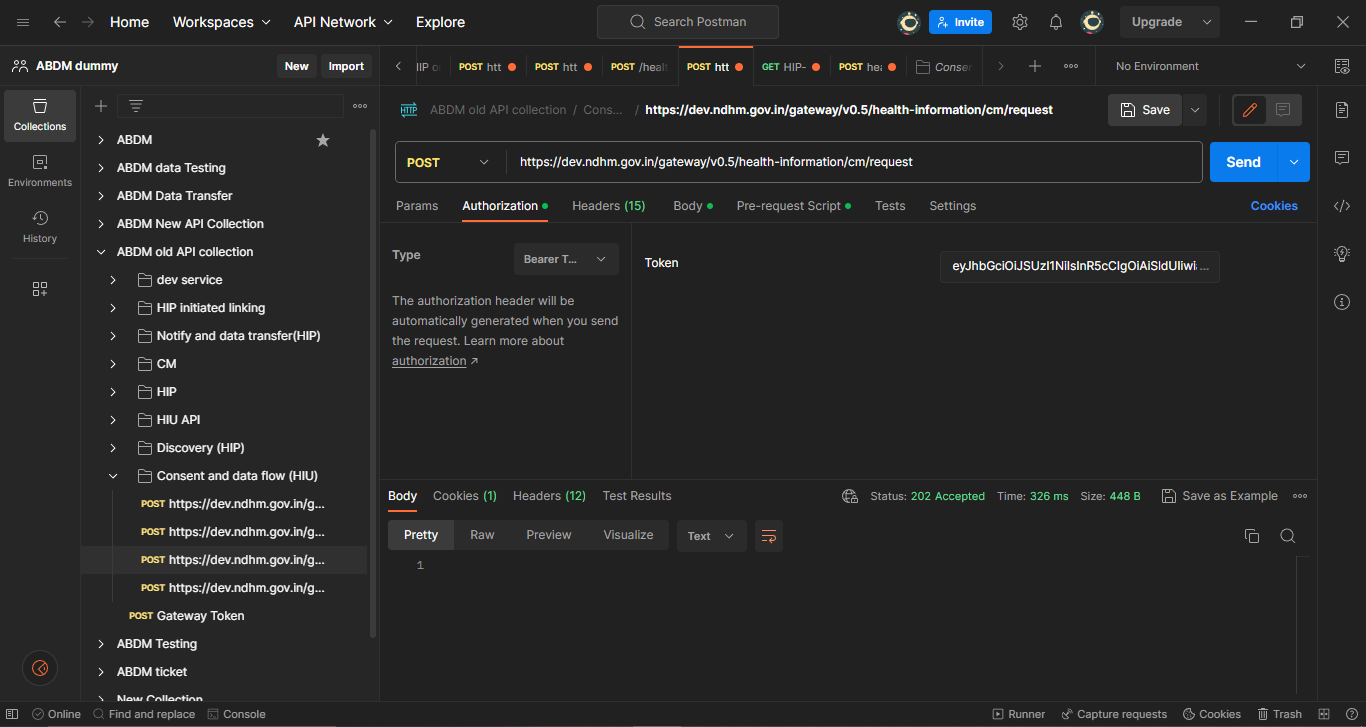Change the Bearer Token auth type
The height and width of the screenshot is (727, 1366).
tap(566, 259)
